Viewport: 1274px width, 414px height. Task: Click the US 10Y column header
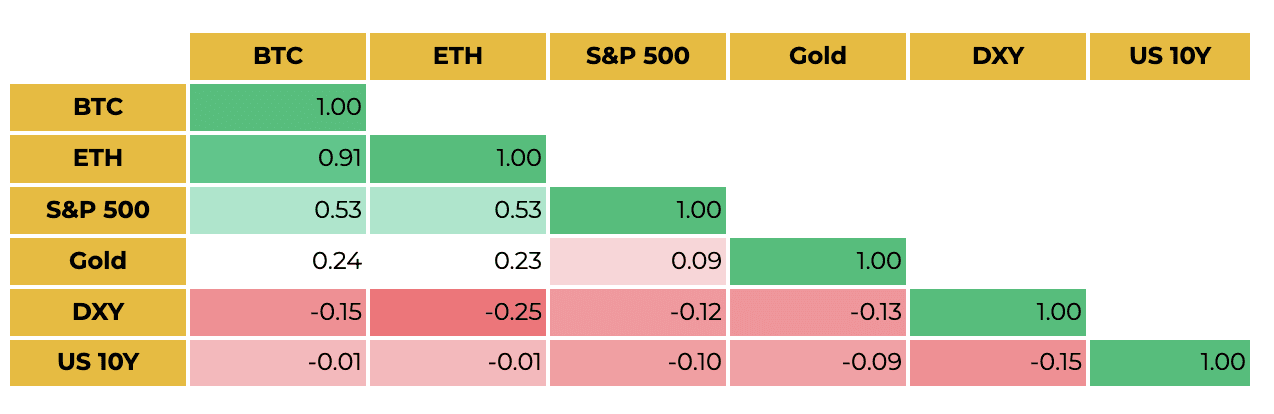pos(1169,56)
